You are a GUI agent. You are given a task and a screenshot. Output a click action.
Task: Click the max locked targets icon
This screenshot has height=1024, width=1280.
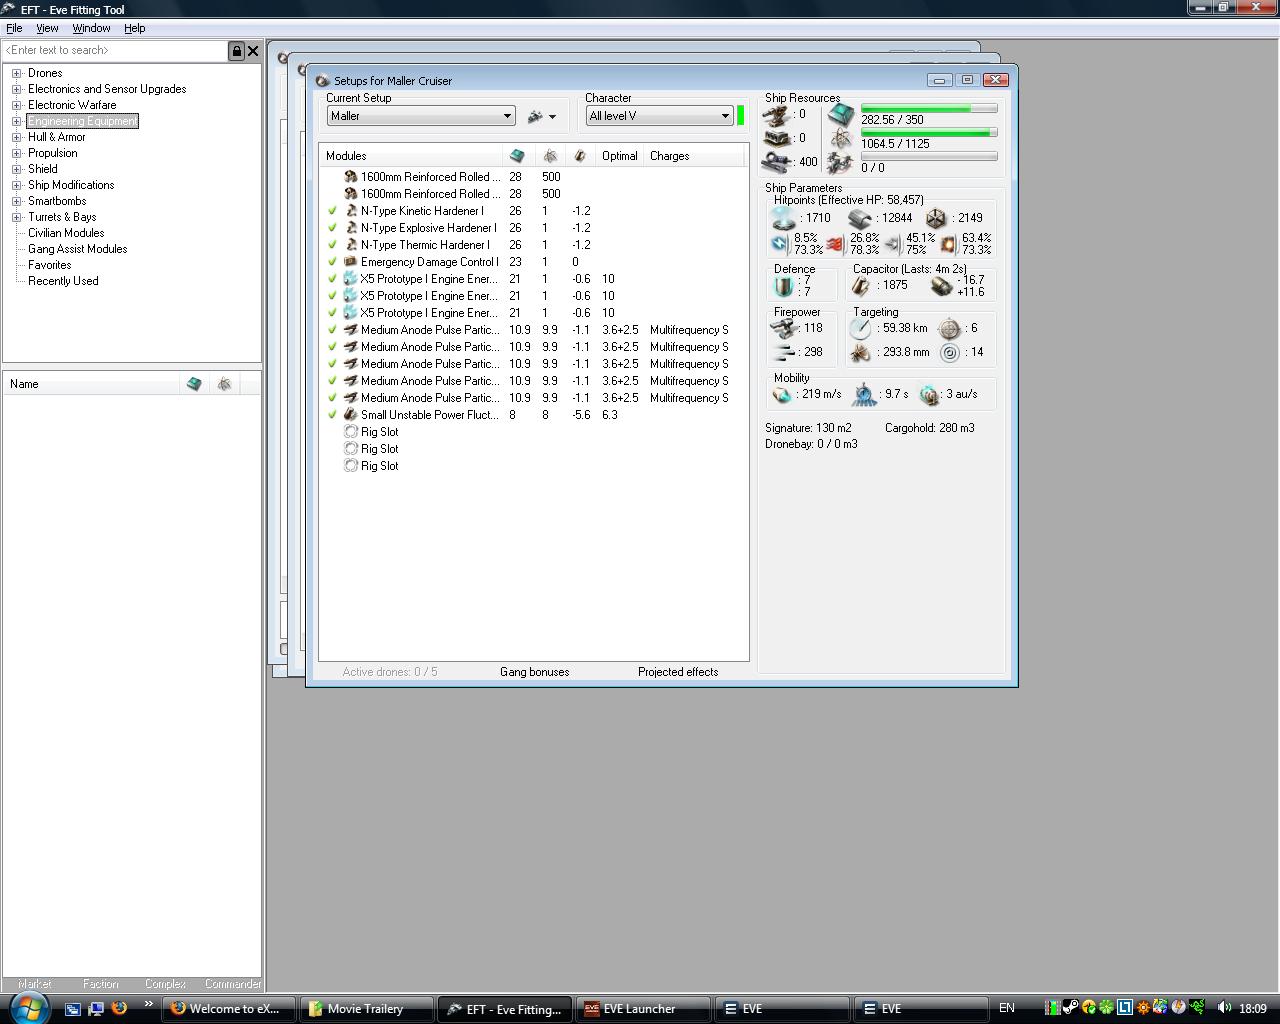coord(950,328)
